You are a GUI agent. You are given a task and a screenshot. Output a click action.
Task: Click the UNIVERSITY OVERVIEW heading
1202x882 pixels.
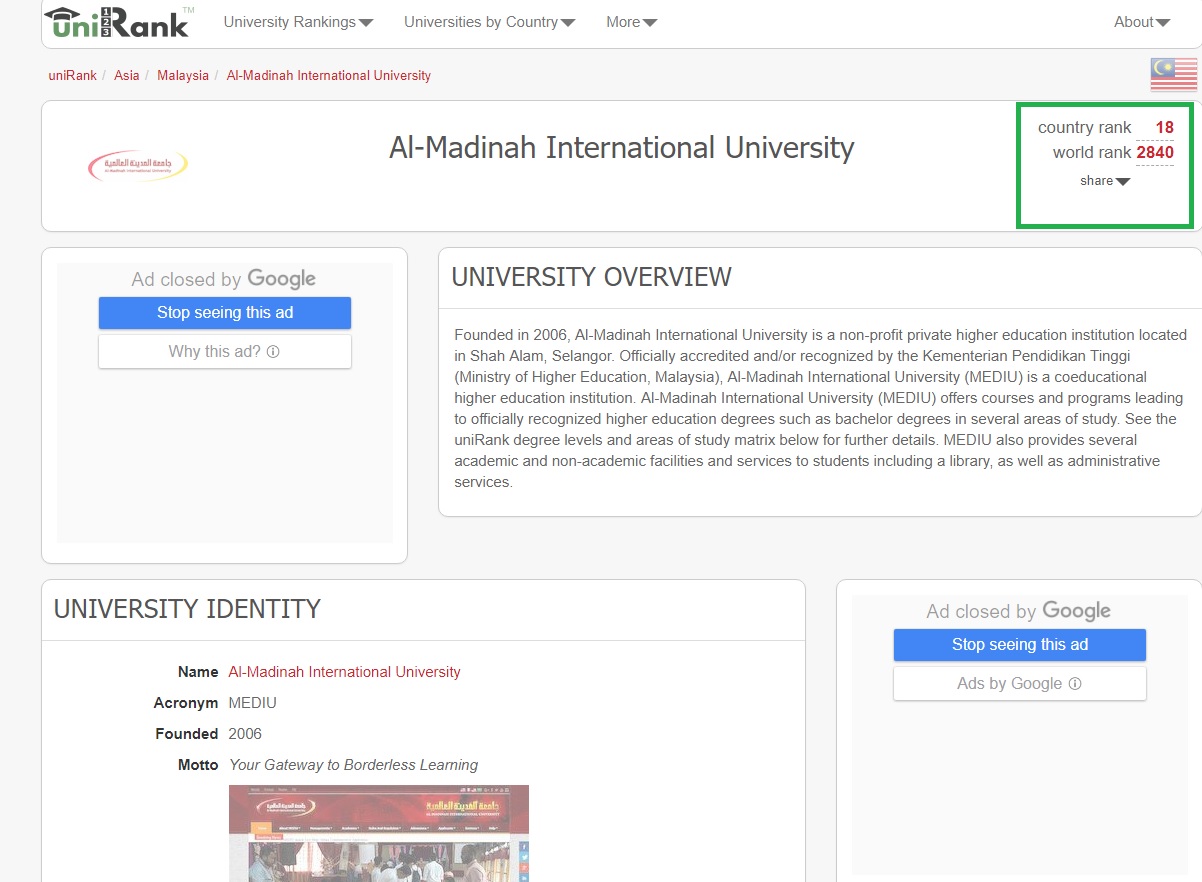tap(592, 277)
